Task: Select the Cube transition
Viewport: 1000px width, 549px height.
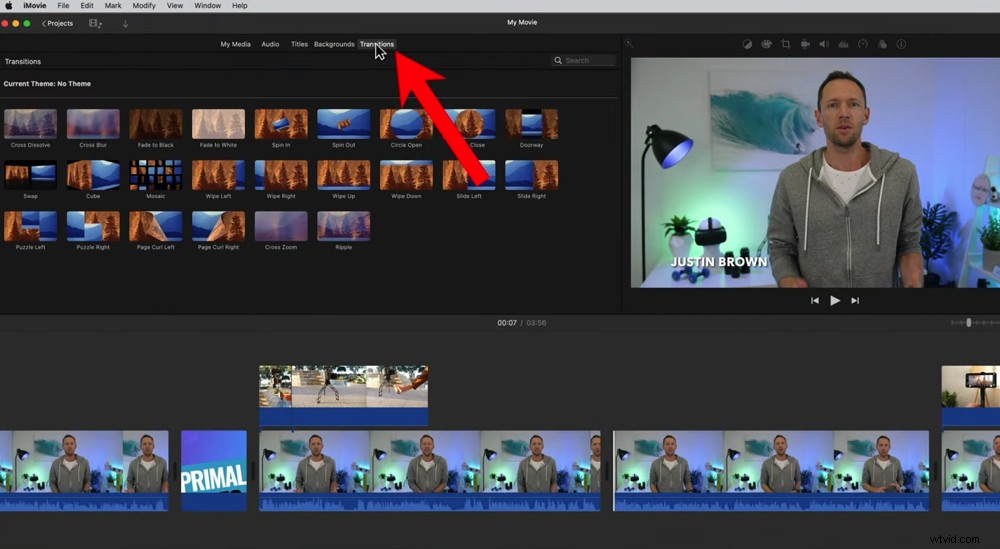Action: click(x=93, y=175)
